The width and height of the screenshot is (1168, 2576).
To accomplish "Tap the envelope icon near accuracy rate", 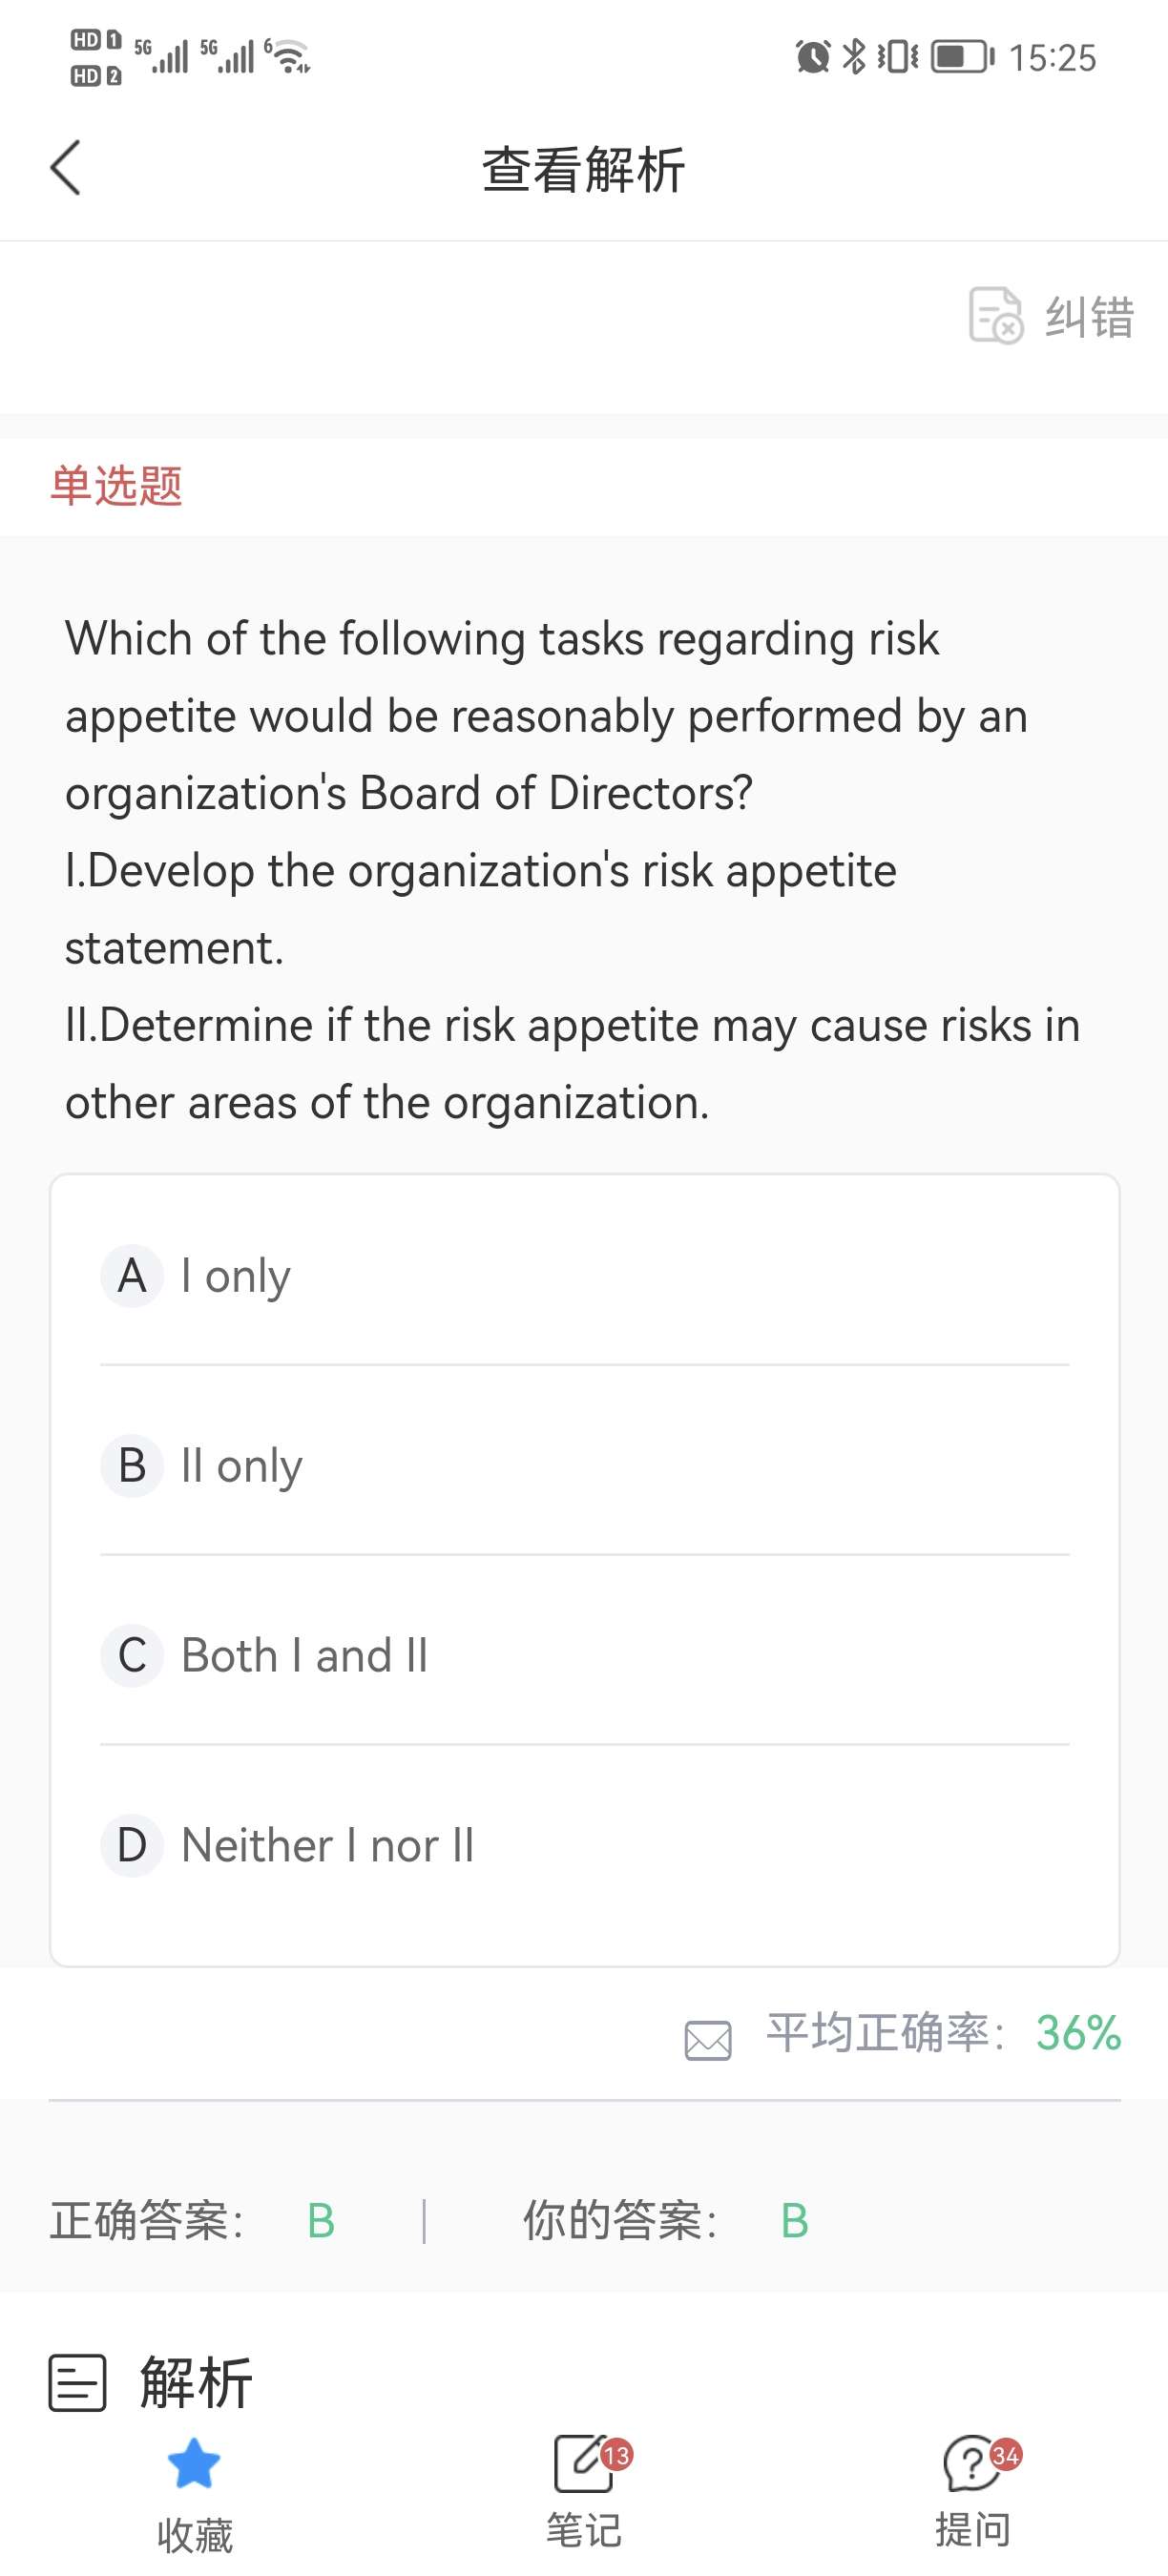I will click(x=708, y=2040).
